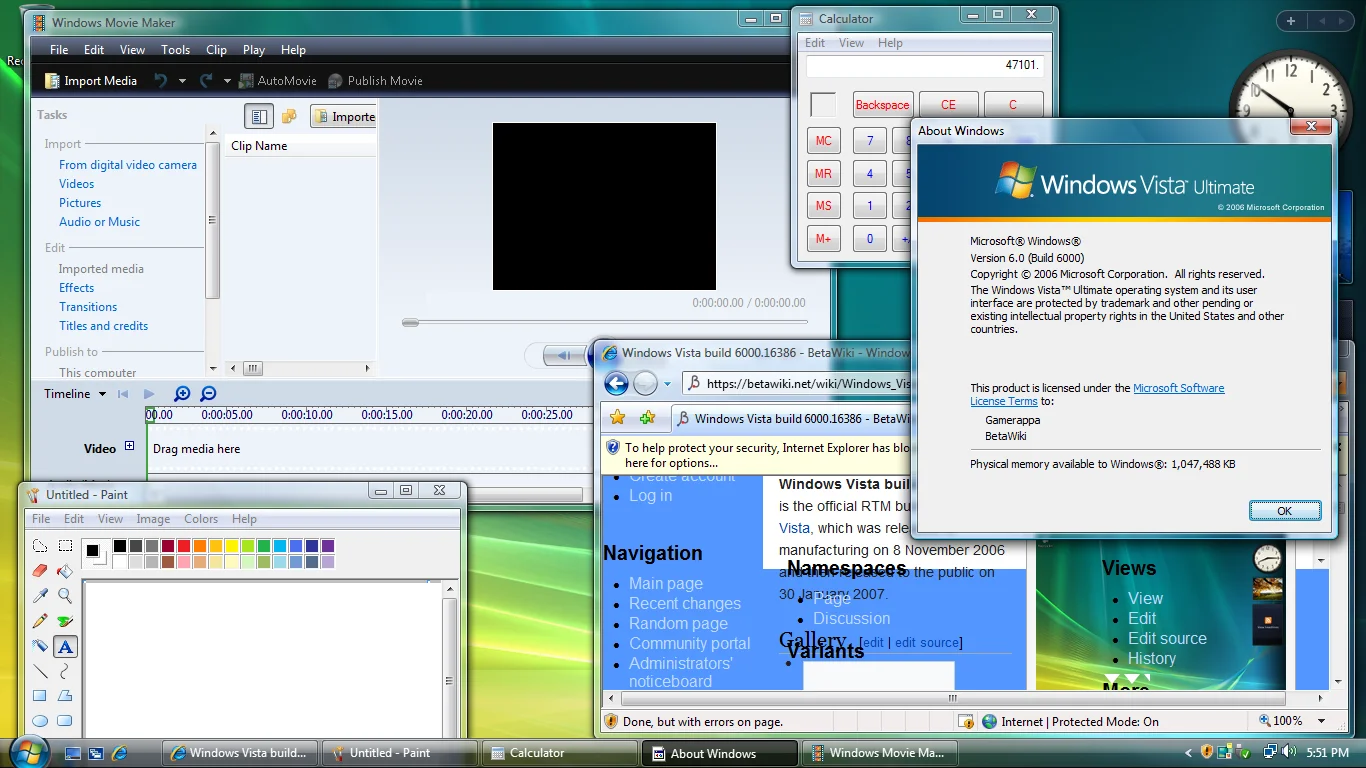Select the Airbrush spray can in Paint
The width and height of the screenshot is (1366, 768).
tap(40, 646)
